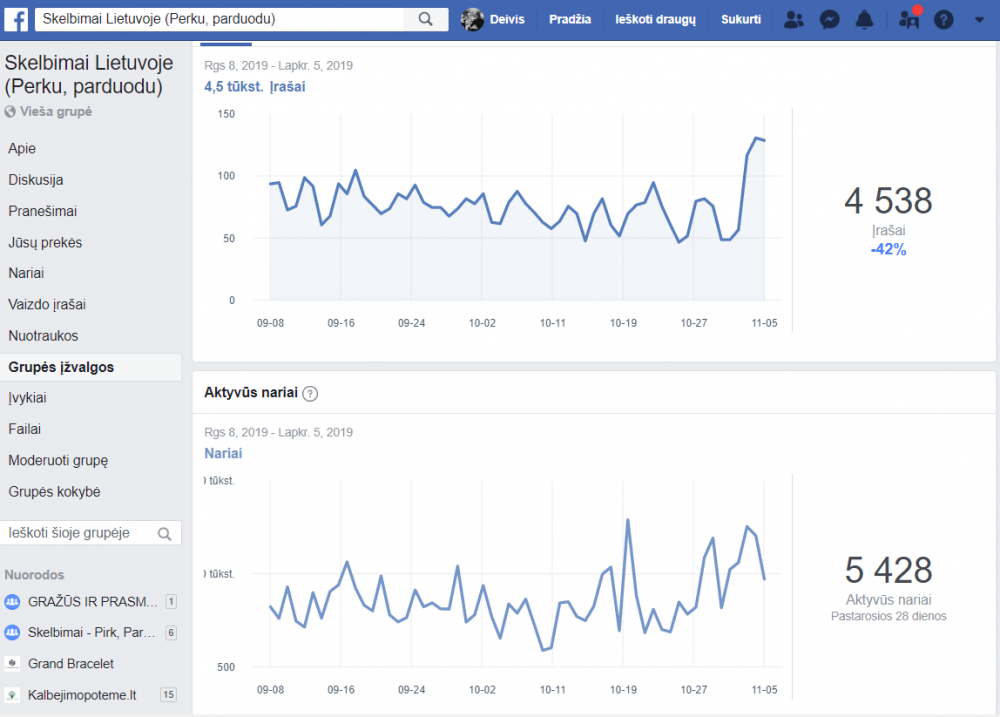Open the friend requests icon
Screen dimensions: 1000x717
pyautogui.click(x=793, y=20)
